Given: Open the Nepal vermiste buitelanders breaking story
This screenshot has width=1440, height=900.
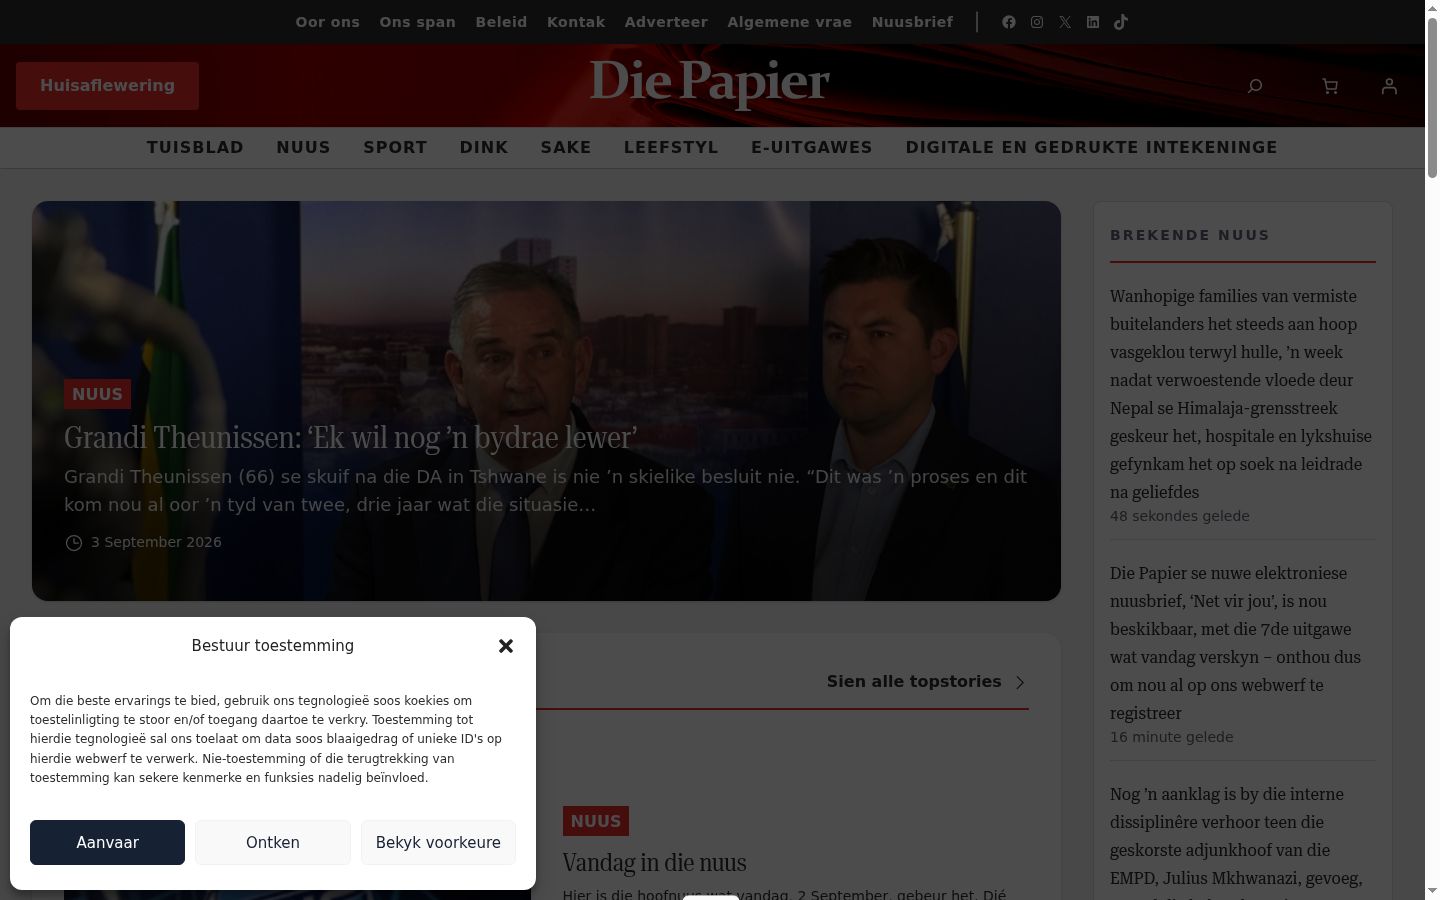Looking at the screenshot, I should (x=1241, y=394).
